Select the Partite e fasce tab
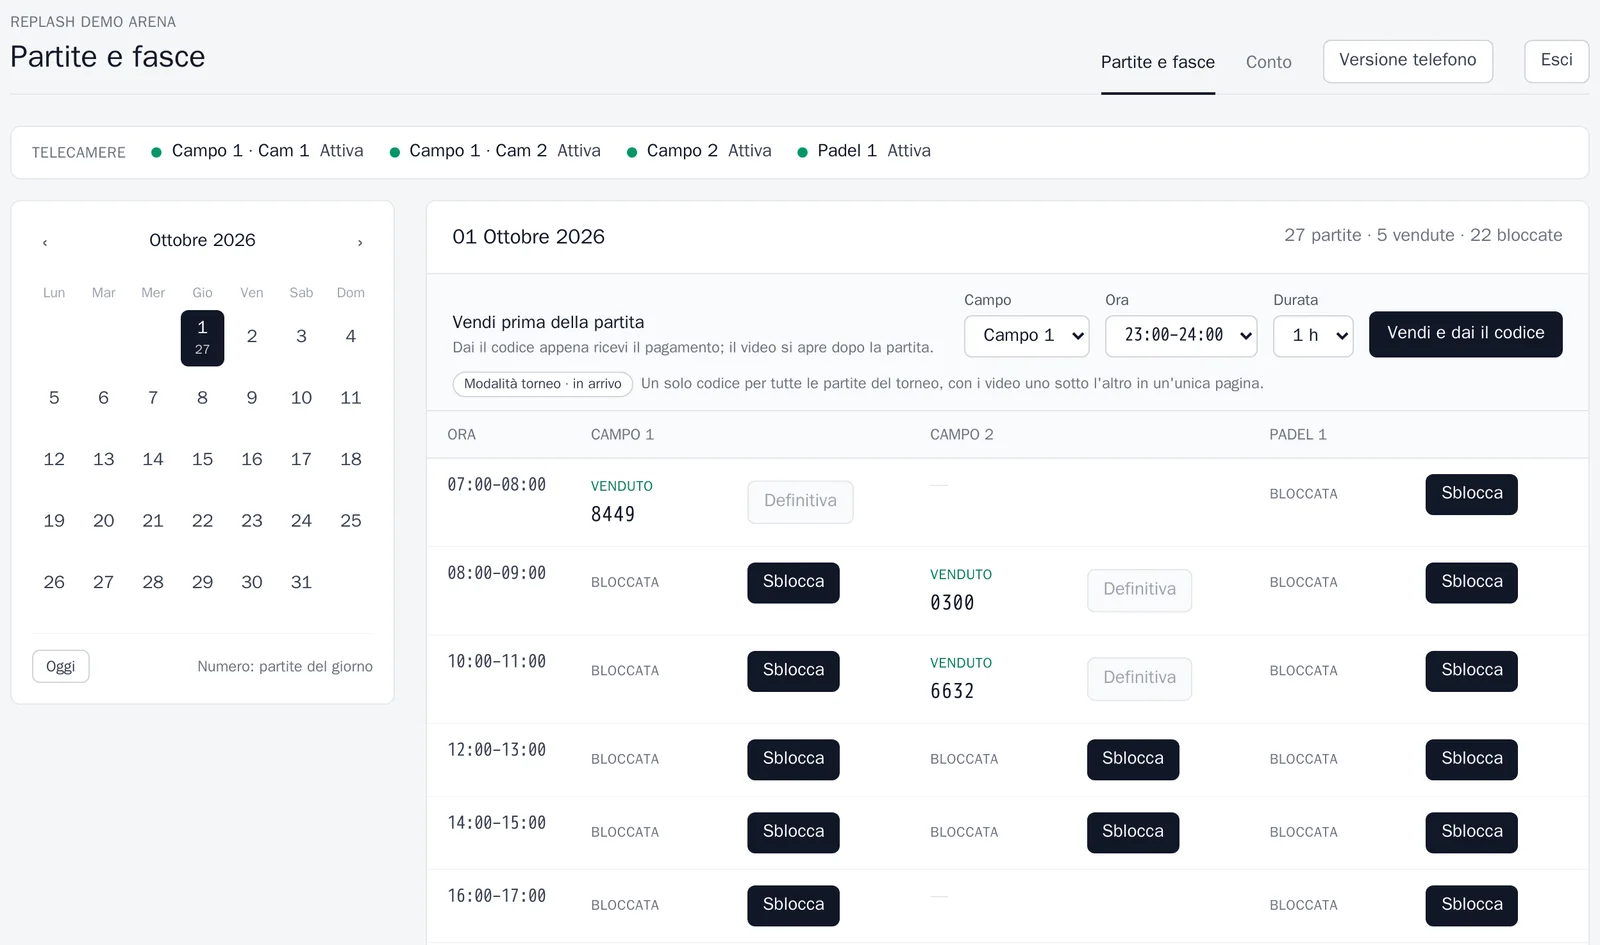 point(1158,62)
